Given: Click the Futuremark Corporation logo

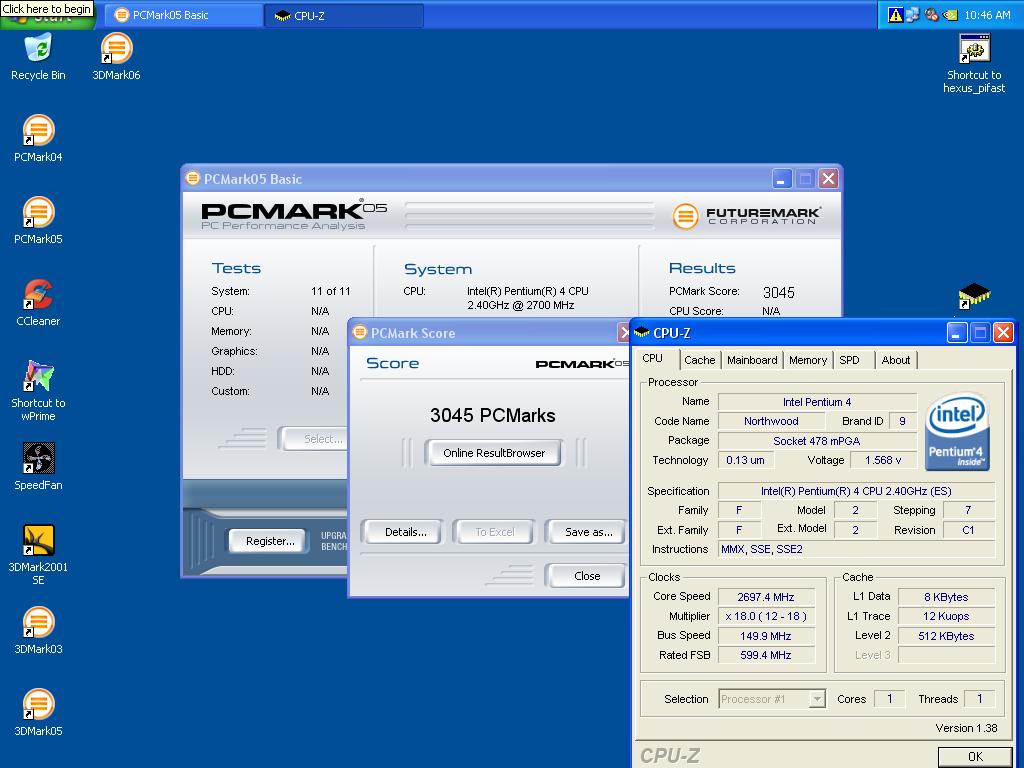Looking at the screenshot, I should click(x=746, y=216).
